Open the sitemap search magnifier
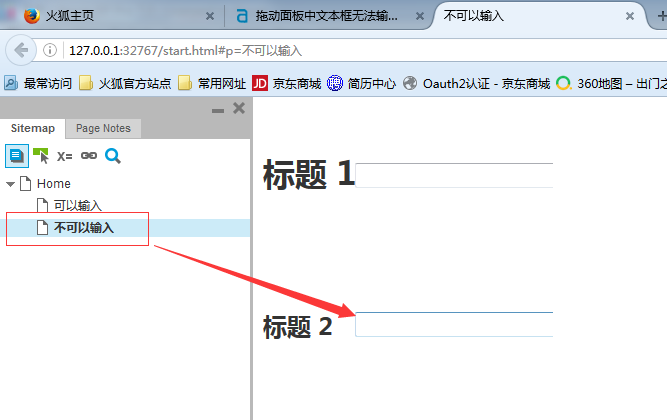 pyautogui.click(x=113, y=156)
